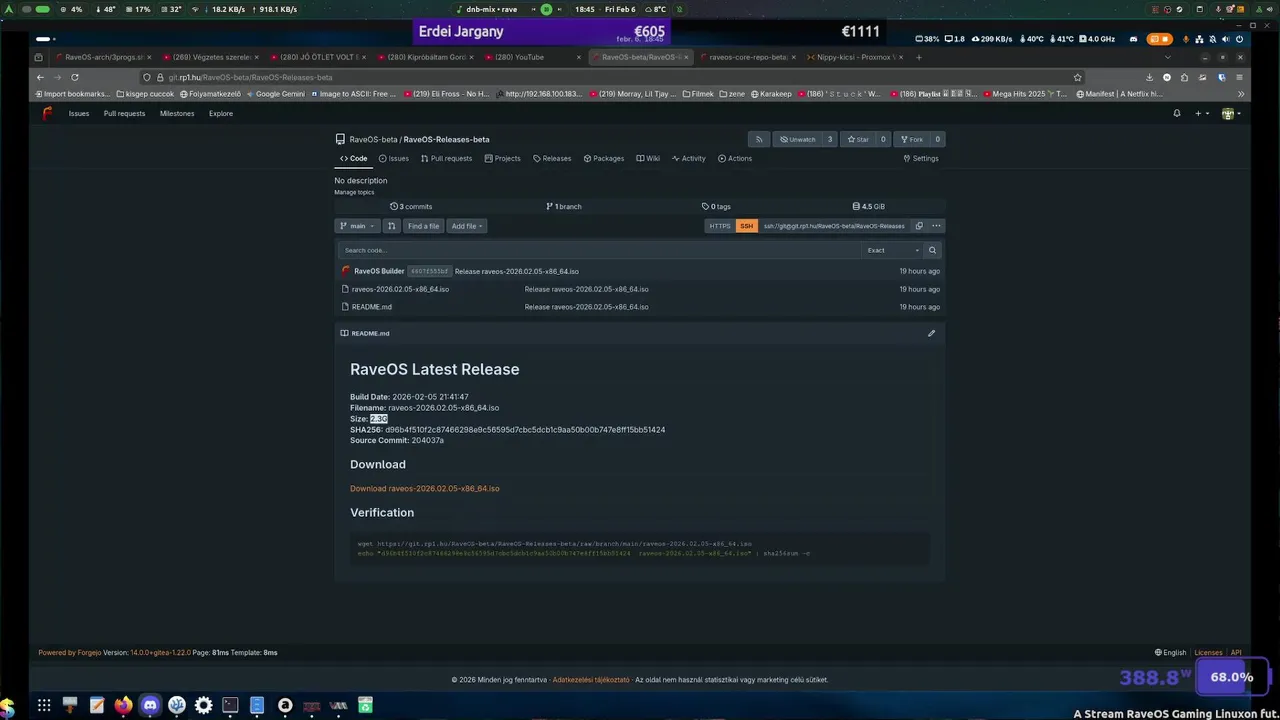1280x720 pixels.
Task: Switch to the Projects tab
Action: (x=502, y=158)
